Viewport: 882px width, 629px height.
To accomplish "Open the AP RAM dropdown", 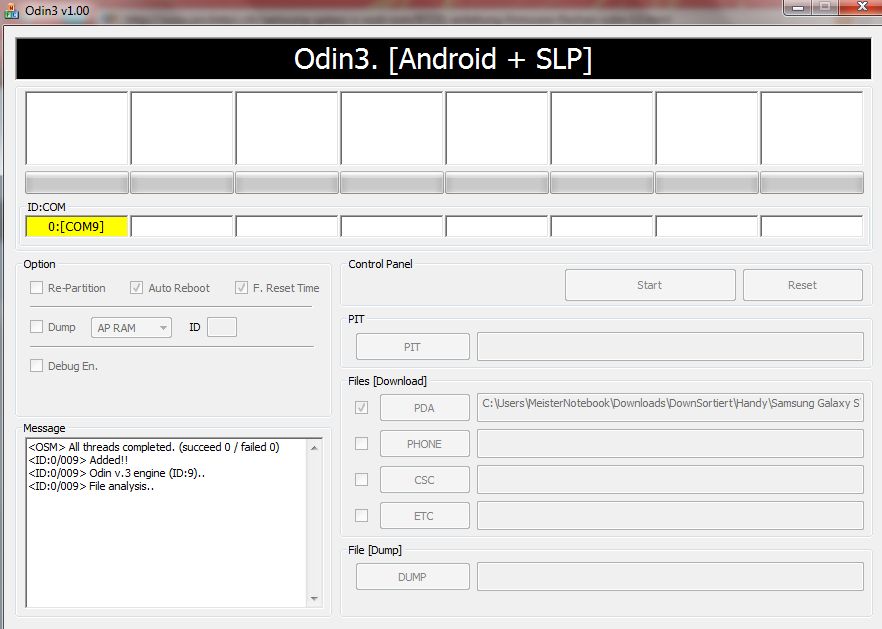I will [x=131, y=327].
